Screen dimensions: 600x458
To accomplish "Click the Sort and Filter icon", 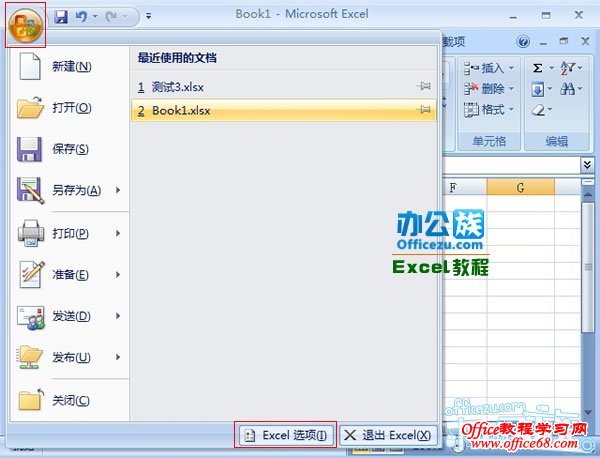I will (x=568, y=68).
